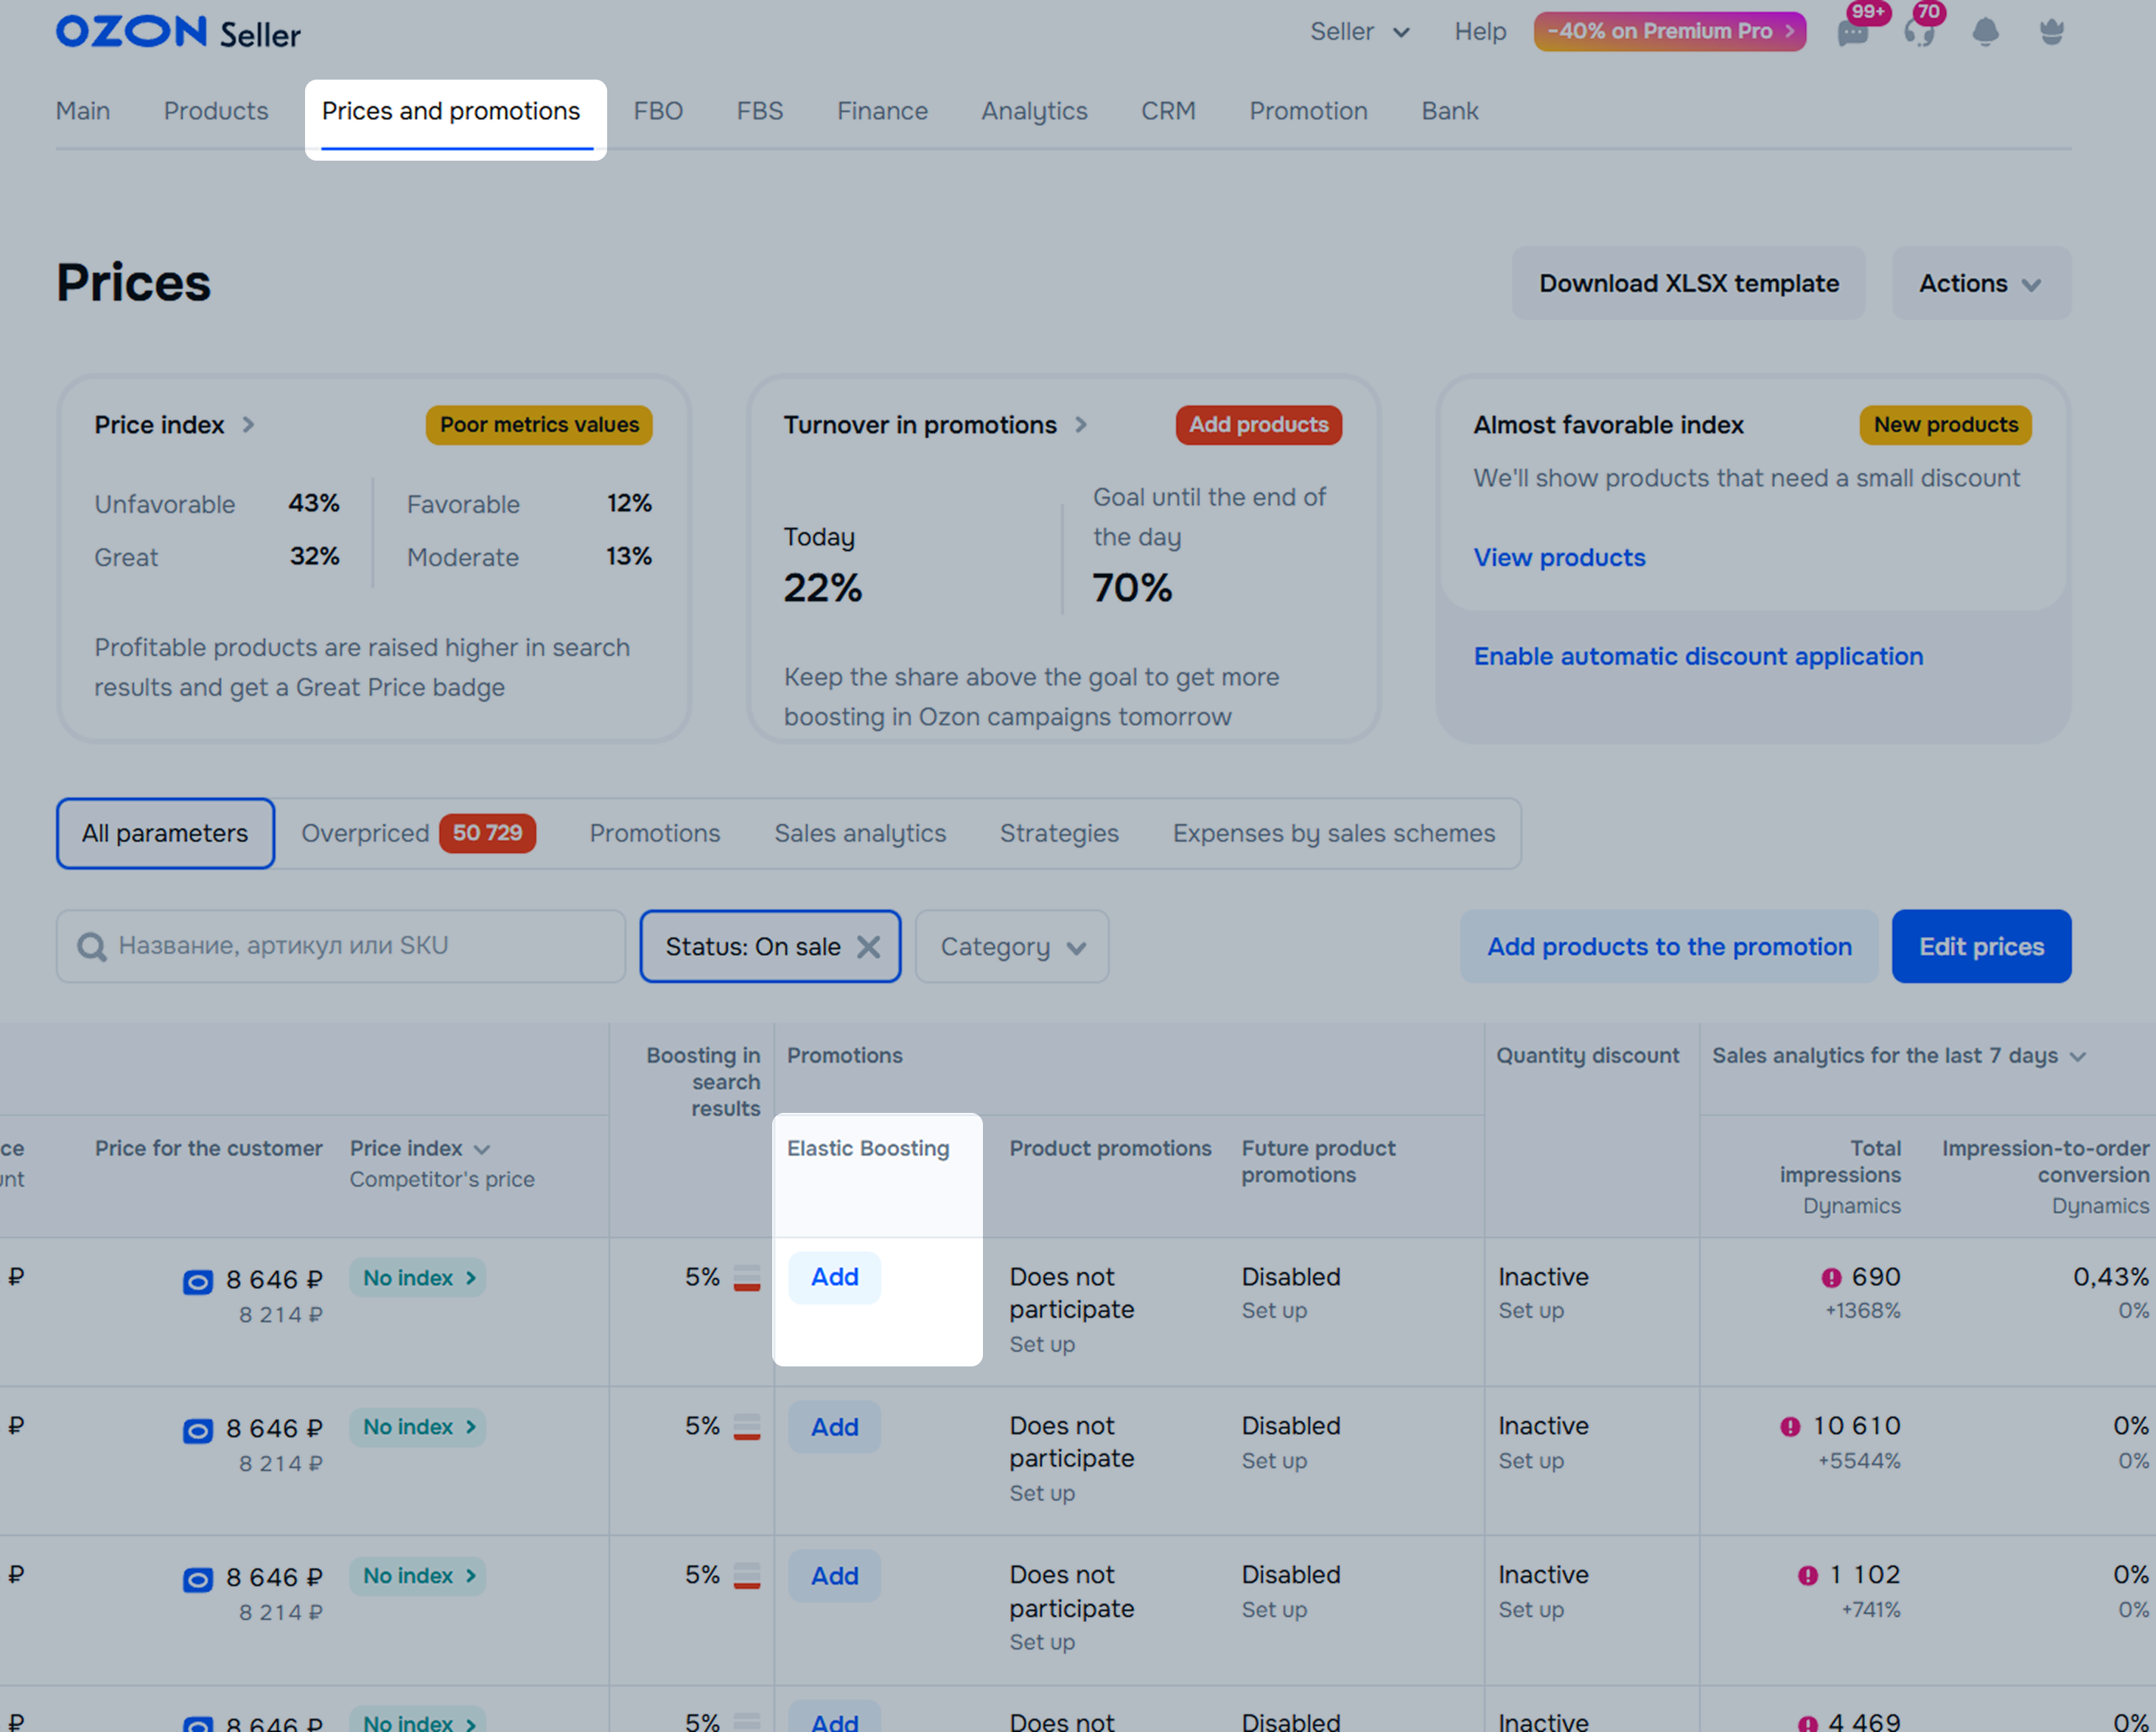Viewport: 2156px width, 1732px height.
Task: Click the search magnifier icon
Action: pyautogui.click(x=92, y=946)
